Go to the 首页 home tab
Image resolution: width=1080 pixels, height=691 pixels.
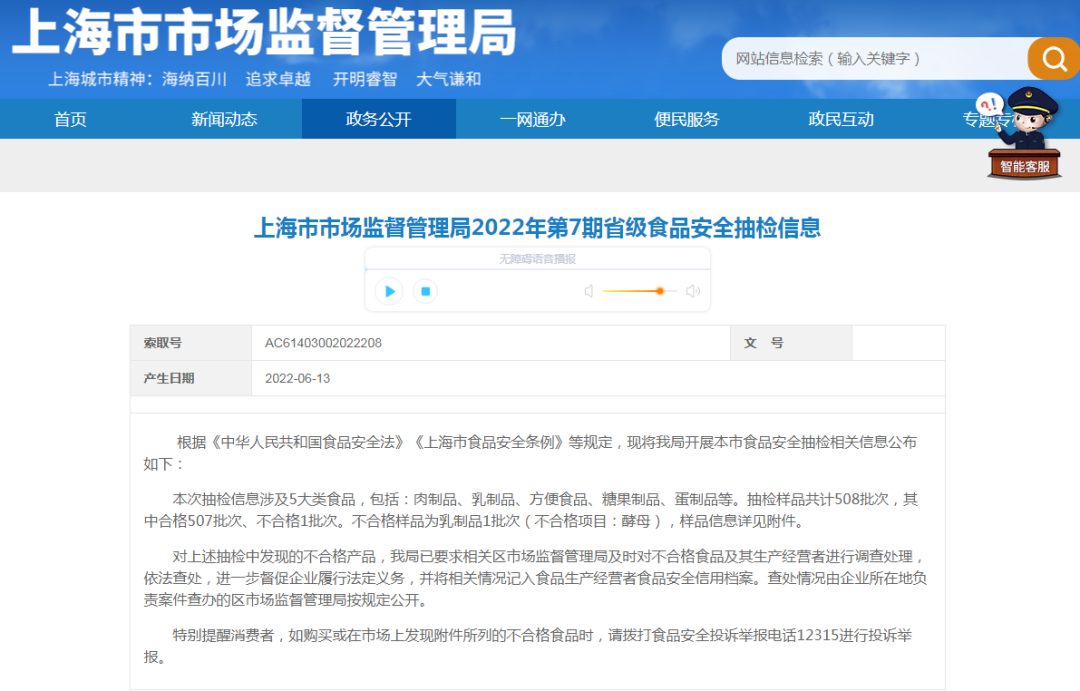[x=70, y=119]
